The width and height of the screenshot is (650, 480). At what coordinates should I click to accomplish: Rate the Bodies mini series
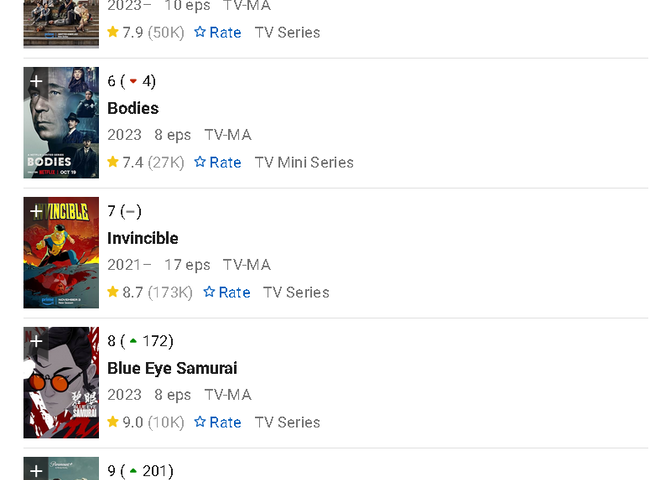coord(218,162)
